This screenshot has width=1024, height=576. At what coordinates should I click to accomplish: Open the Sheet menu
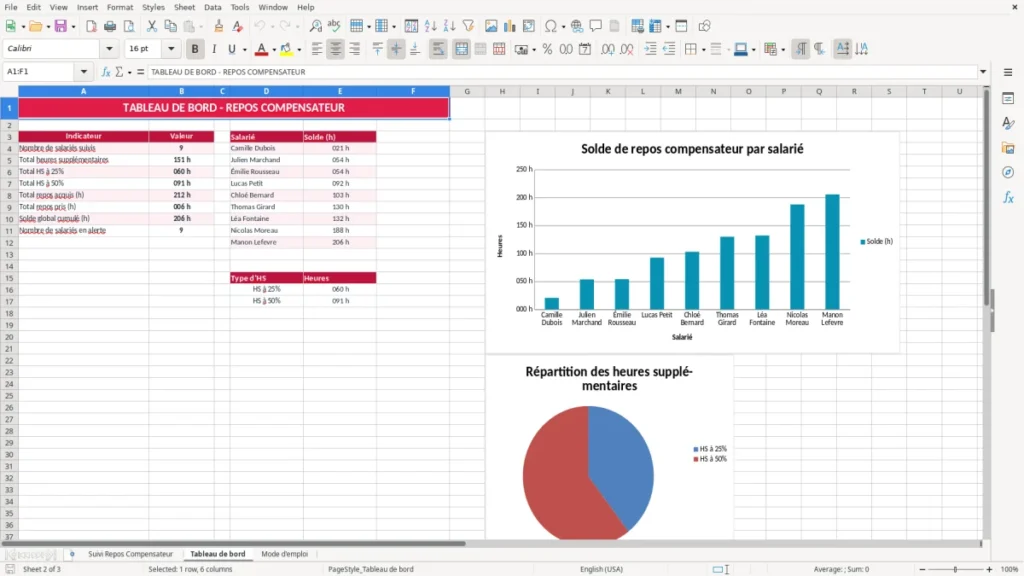184,7
